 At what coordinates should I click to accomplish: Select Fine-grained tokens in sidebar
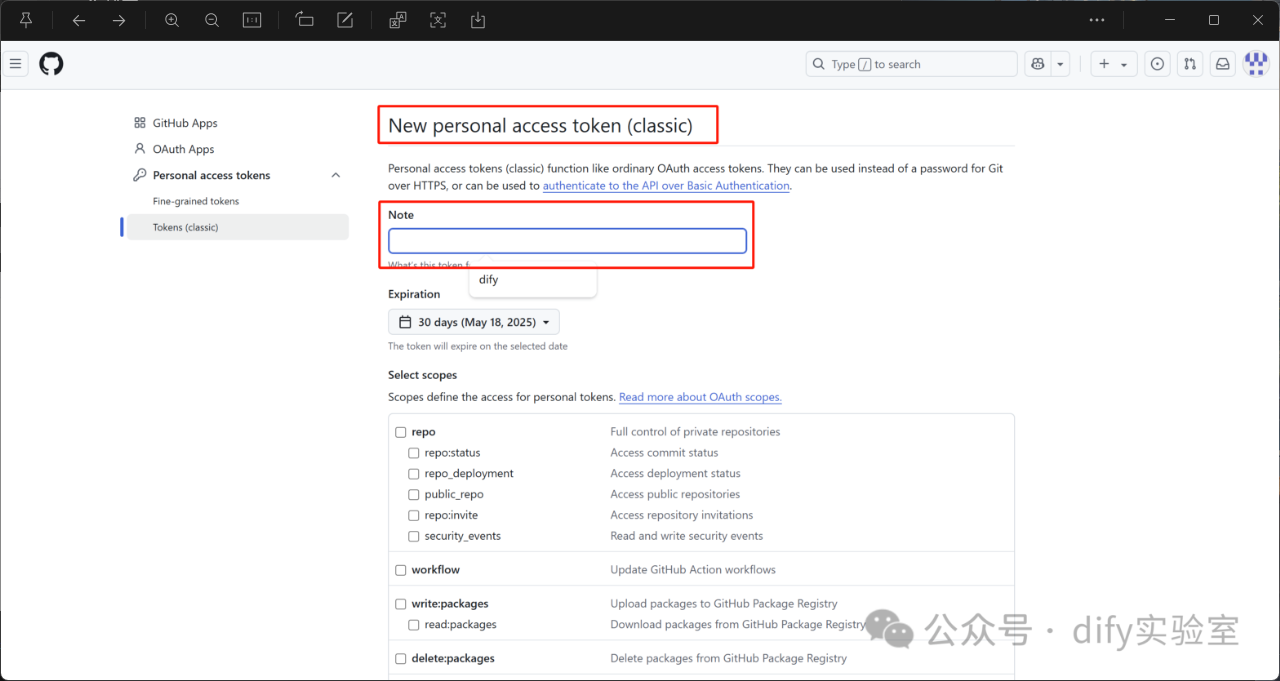(196, 201)
